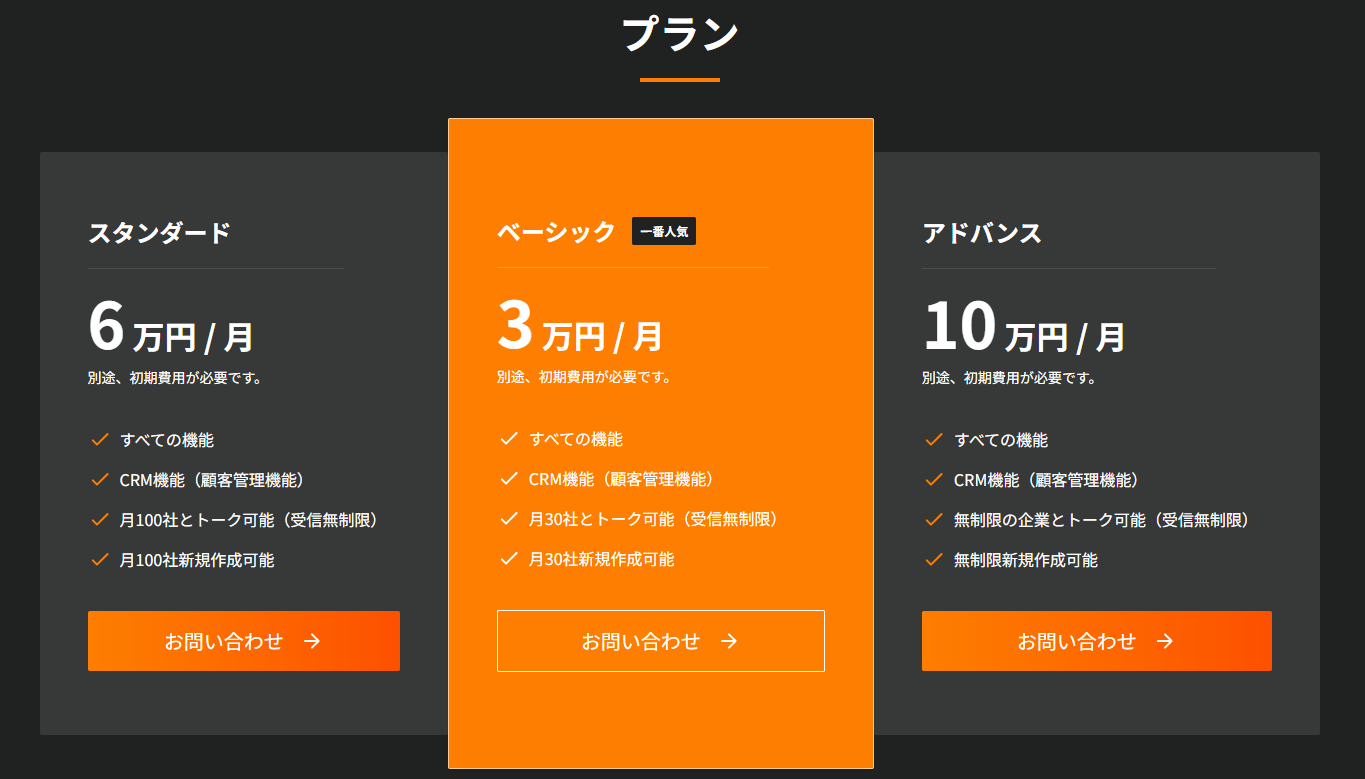The height and width of the screenshot is (779, 1365).
Task: Select the ベーシック plan title
Action: point(556,232)
